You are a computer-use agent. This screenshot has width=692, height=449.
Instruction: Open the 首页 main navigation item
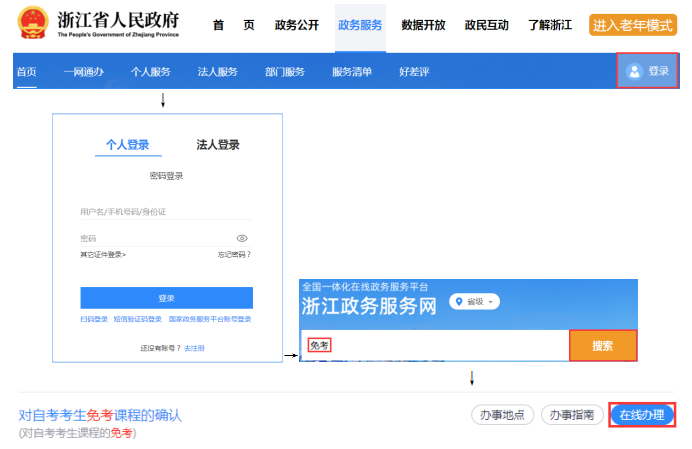(233, 25)
